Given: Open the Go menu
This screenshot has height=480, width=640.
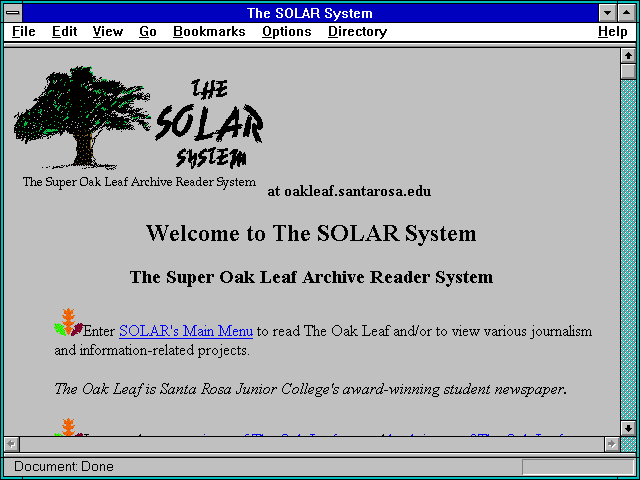Looking at the screenshot, I should (x=147, y=32).
